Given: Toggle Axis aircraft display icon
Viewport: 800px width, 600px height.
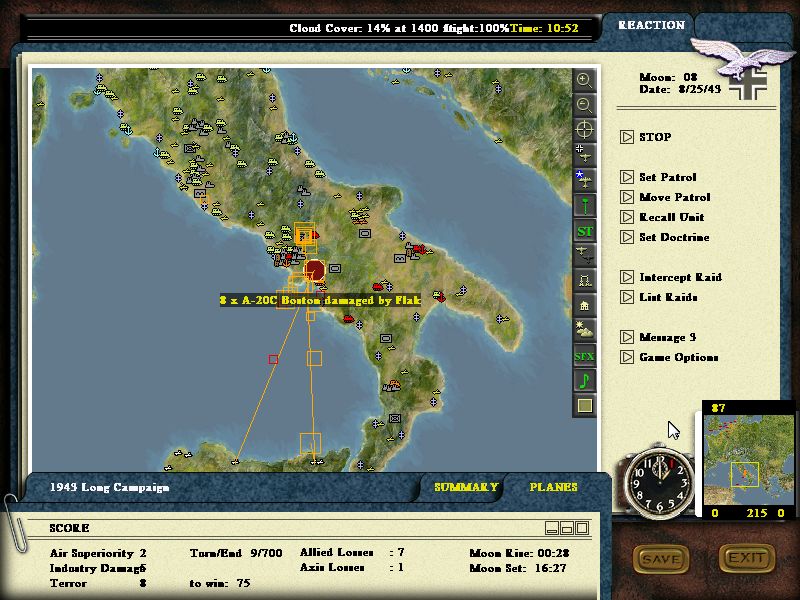Looking at the screenshot, I should tap(584, 155).
